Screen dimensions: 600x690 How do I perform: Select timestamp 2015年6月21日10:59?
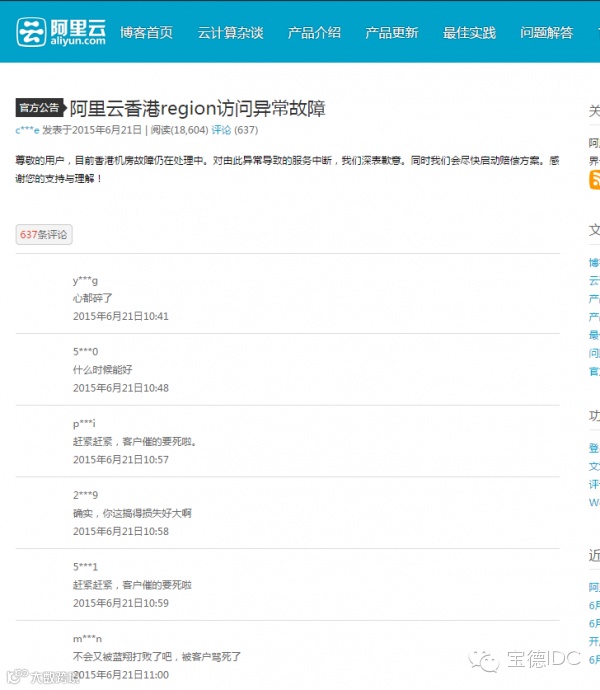click(x=121, y=603)
